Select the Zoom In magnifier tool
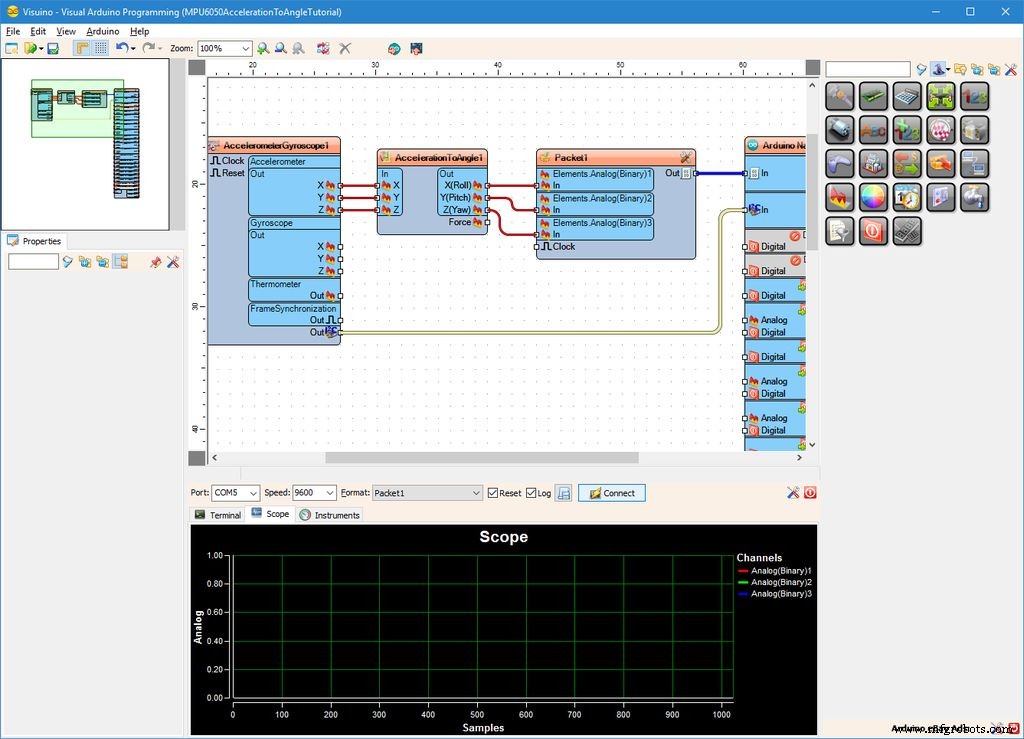 click(x=263, y=47)
